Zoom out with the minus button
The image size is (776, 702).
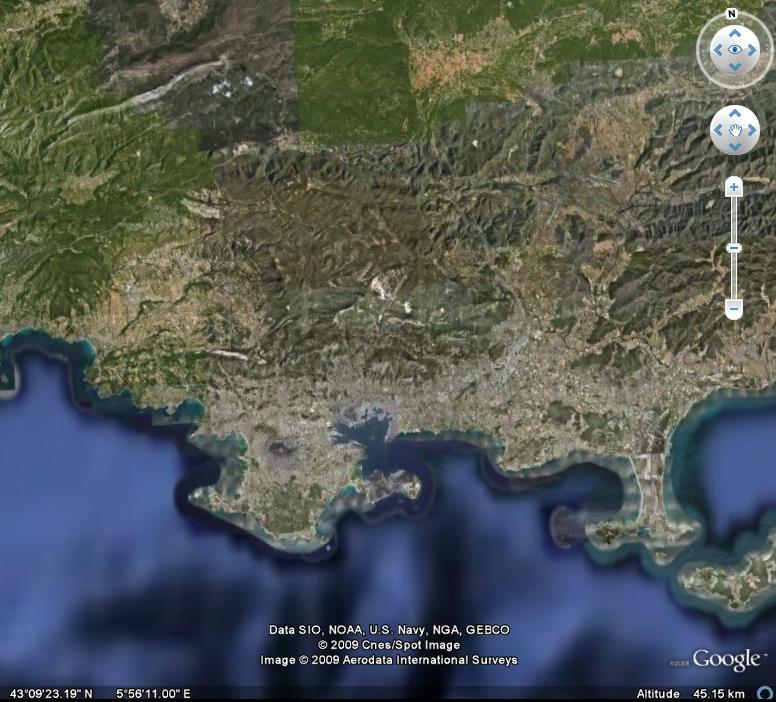point(734,309)
